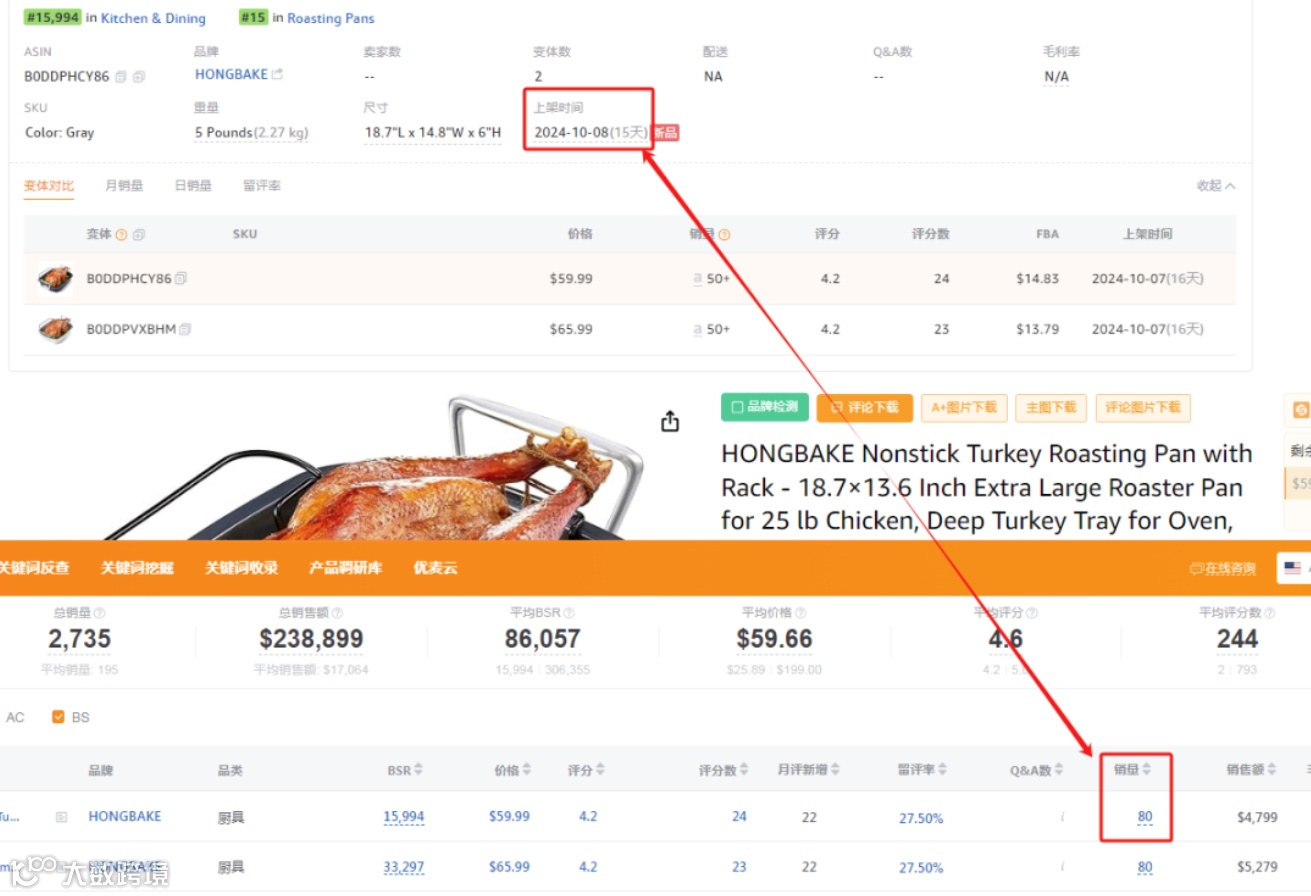Click help icon beside 平均评分数
This screenshot has width=1311, height=896.
(1268, 613)
